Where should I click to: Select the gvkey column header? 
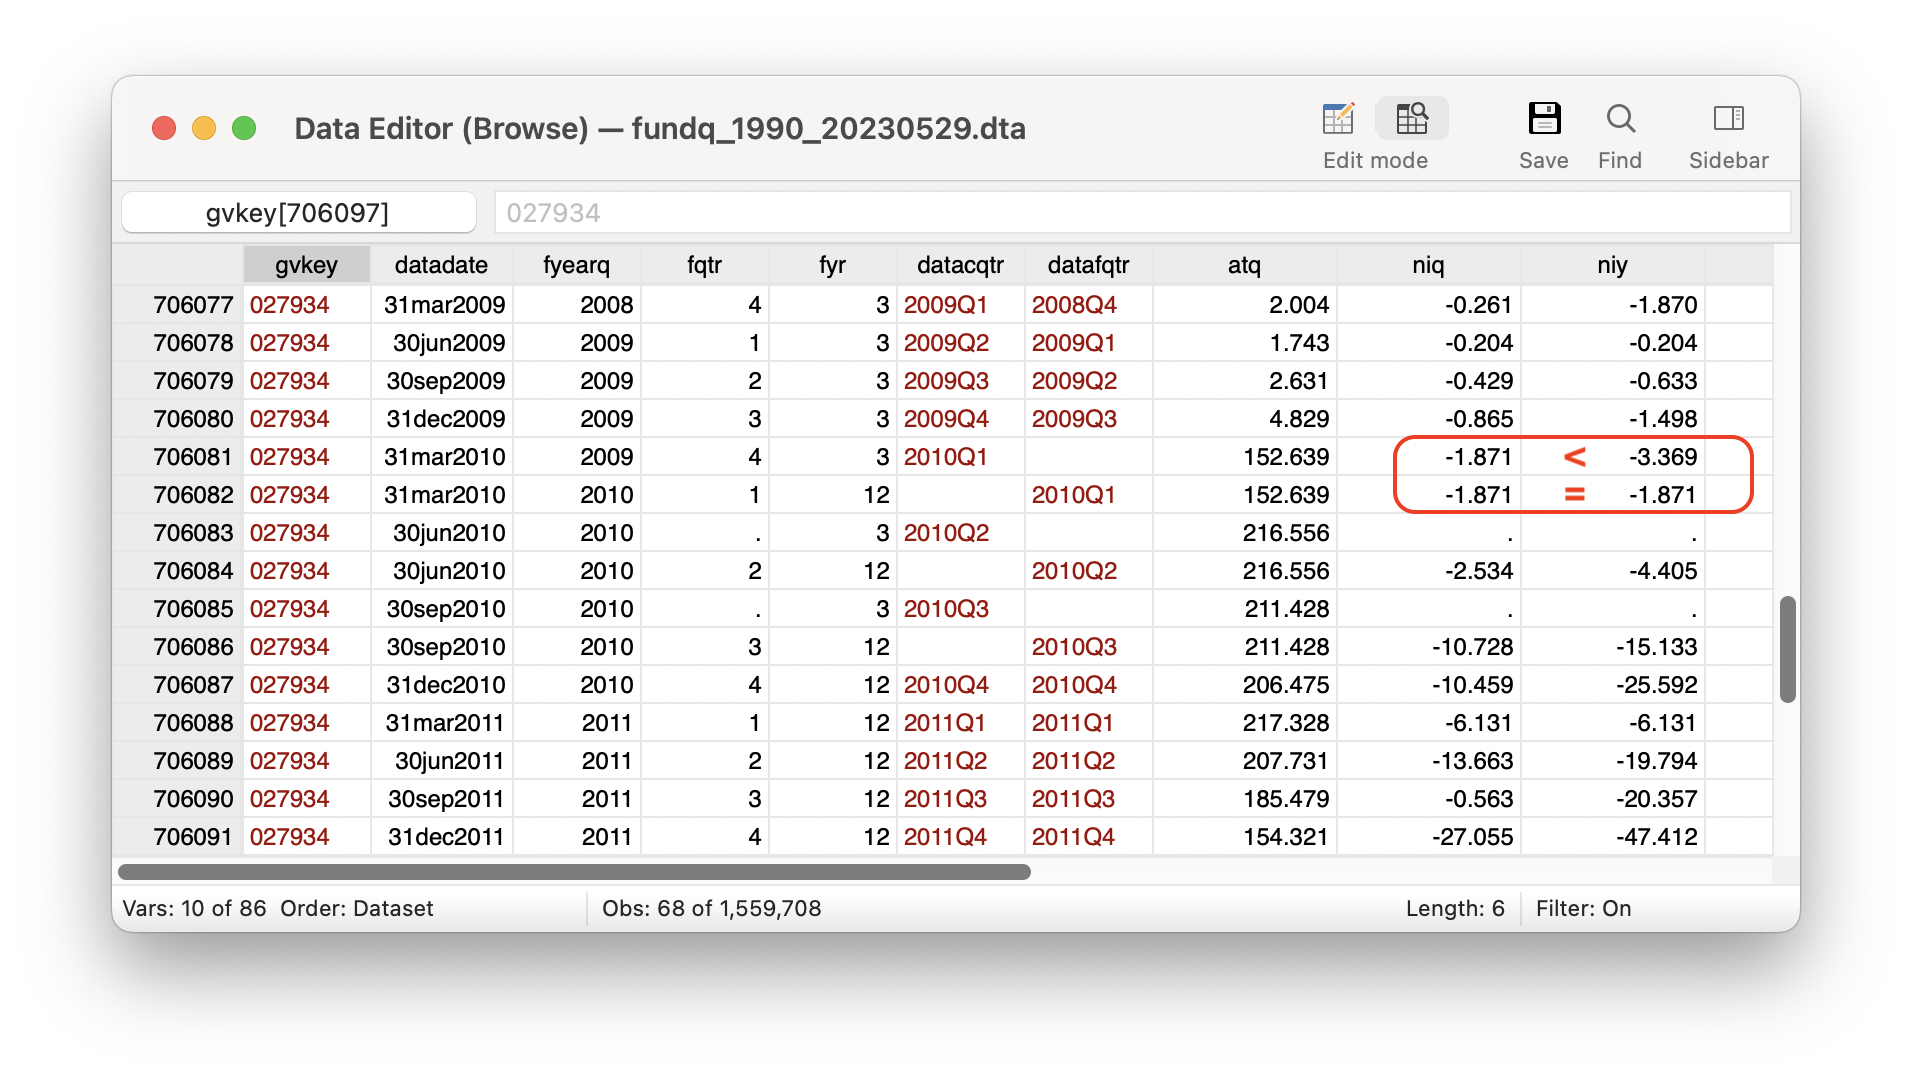306,265
